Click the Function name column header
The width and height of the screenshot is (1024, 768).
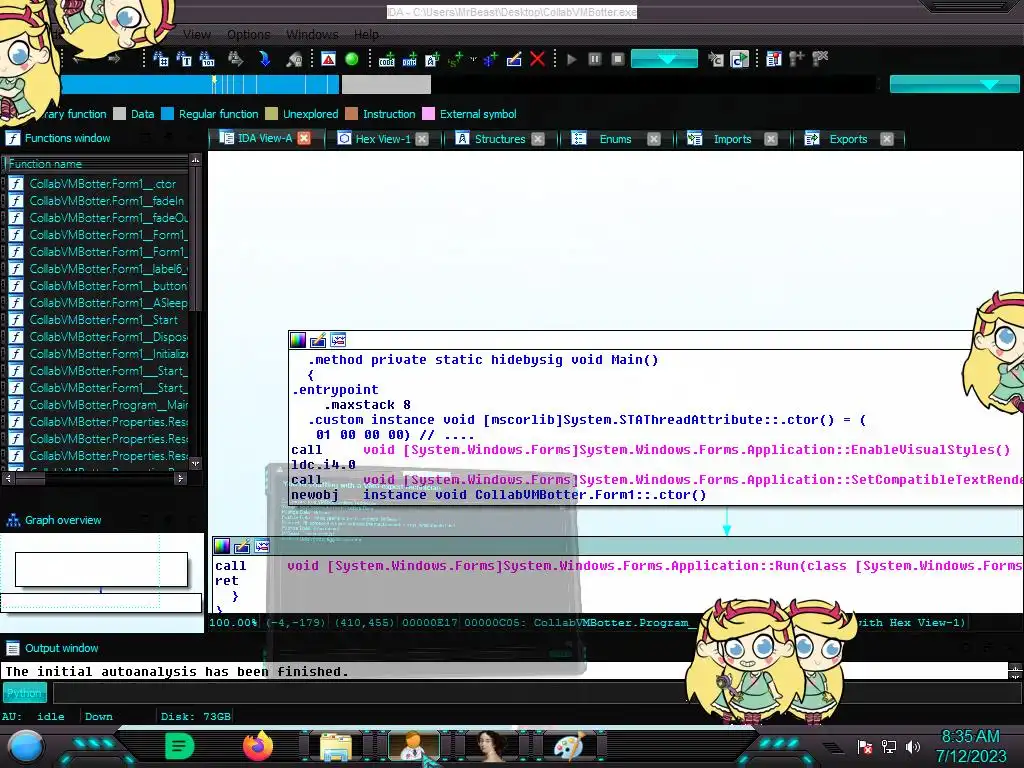pyautogui.click(x=96, y=164)
